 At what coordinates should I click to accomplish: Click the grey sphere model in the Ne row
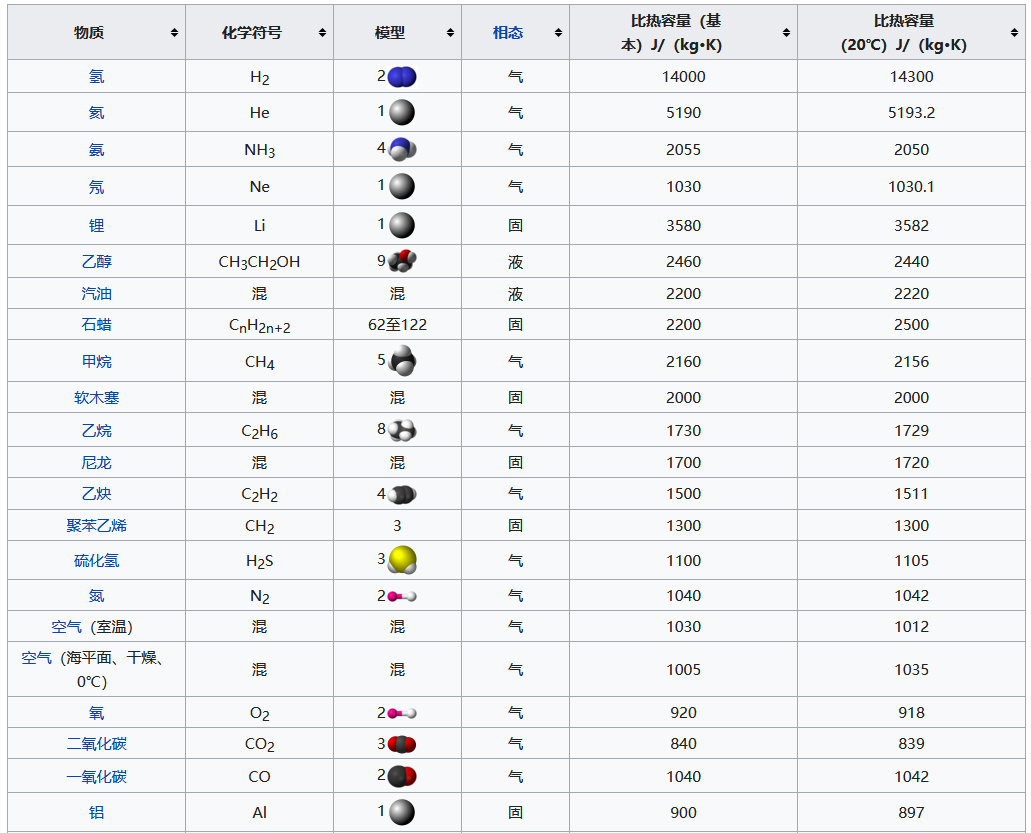pos(402,186)
